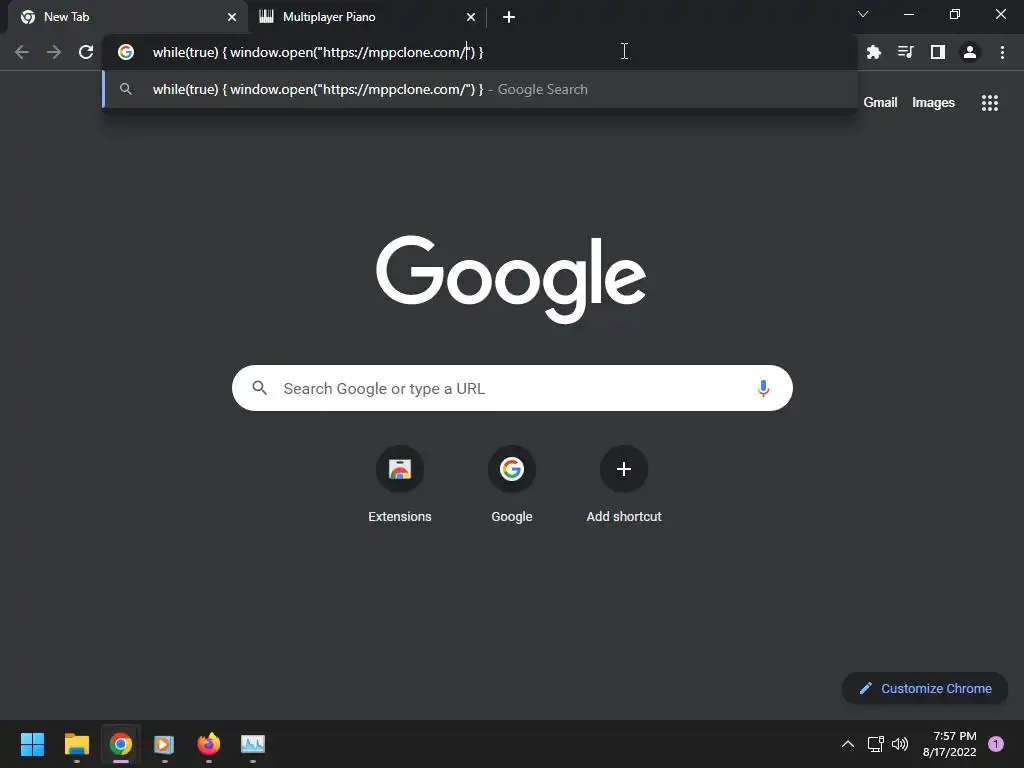This screenshot has width=1024, height=768.
Task: Open the clock showing 7:57 PM
Action: click(950, 744)
